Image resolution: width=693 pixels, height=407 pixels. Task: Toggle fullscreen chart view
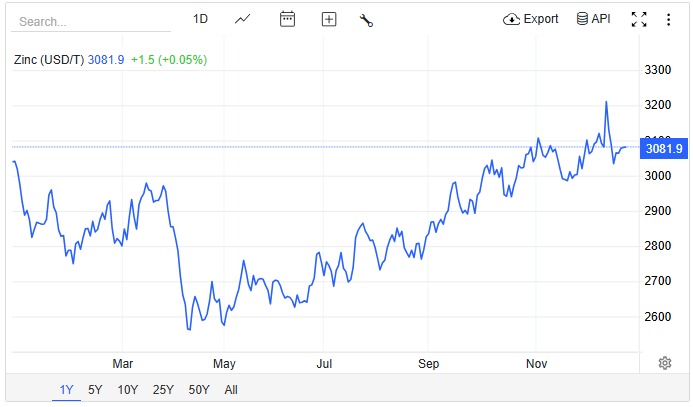(x=639, y=19)
